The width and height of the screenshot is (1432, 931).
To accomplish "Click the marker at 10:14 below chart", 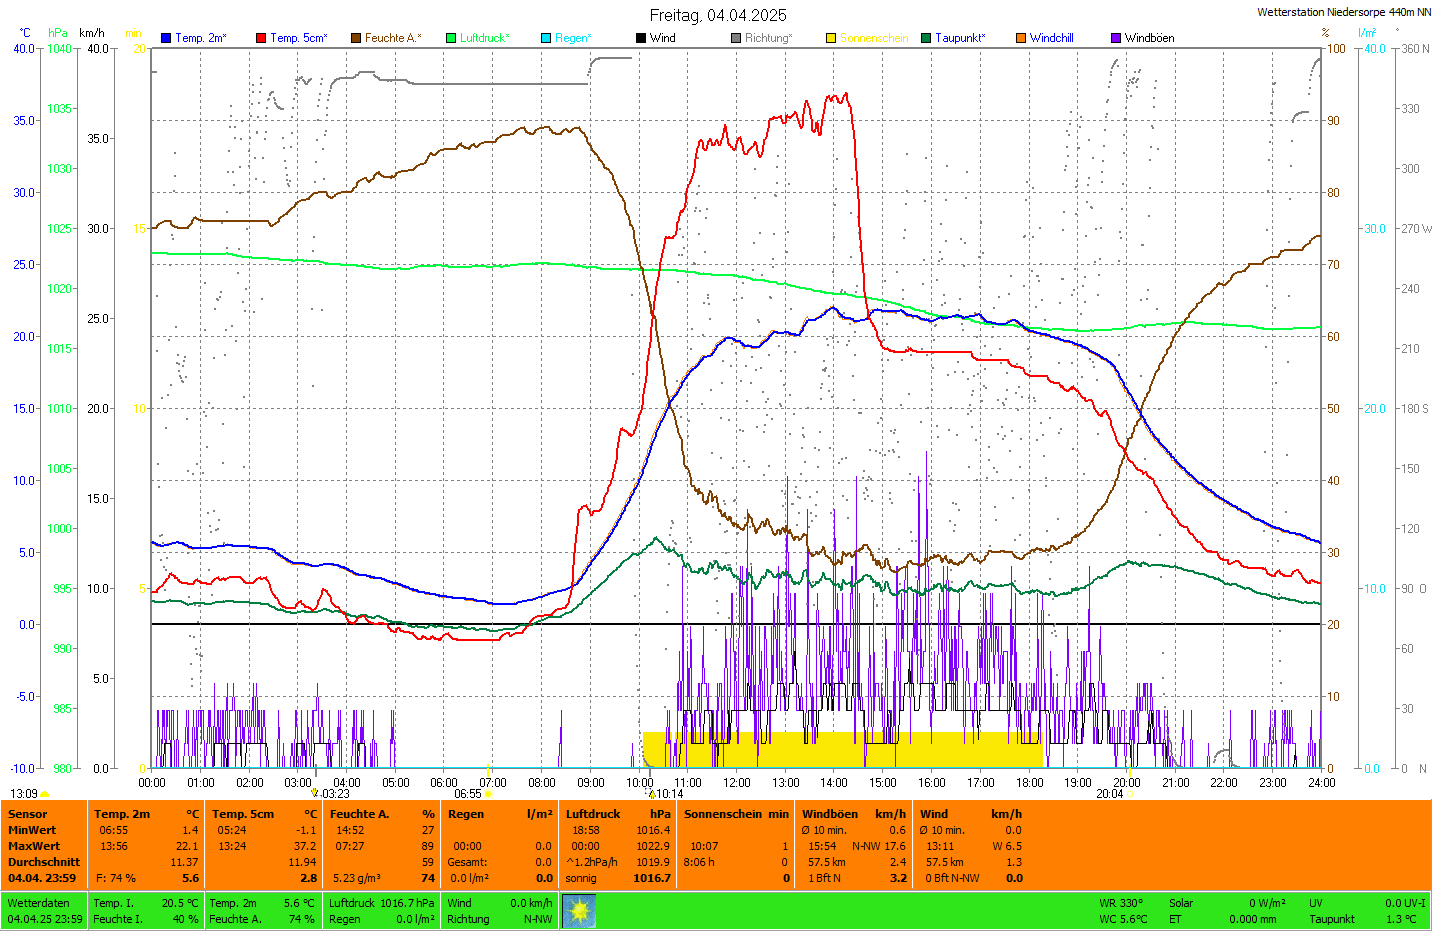I will click(652, 794).
